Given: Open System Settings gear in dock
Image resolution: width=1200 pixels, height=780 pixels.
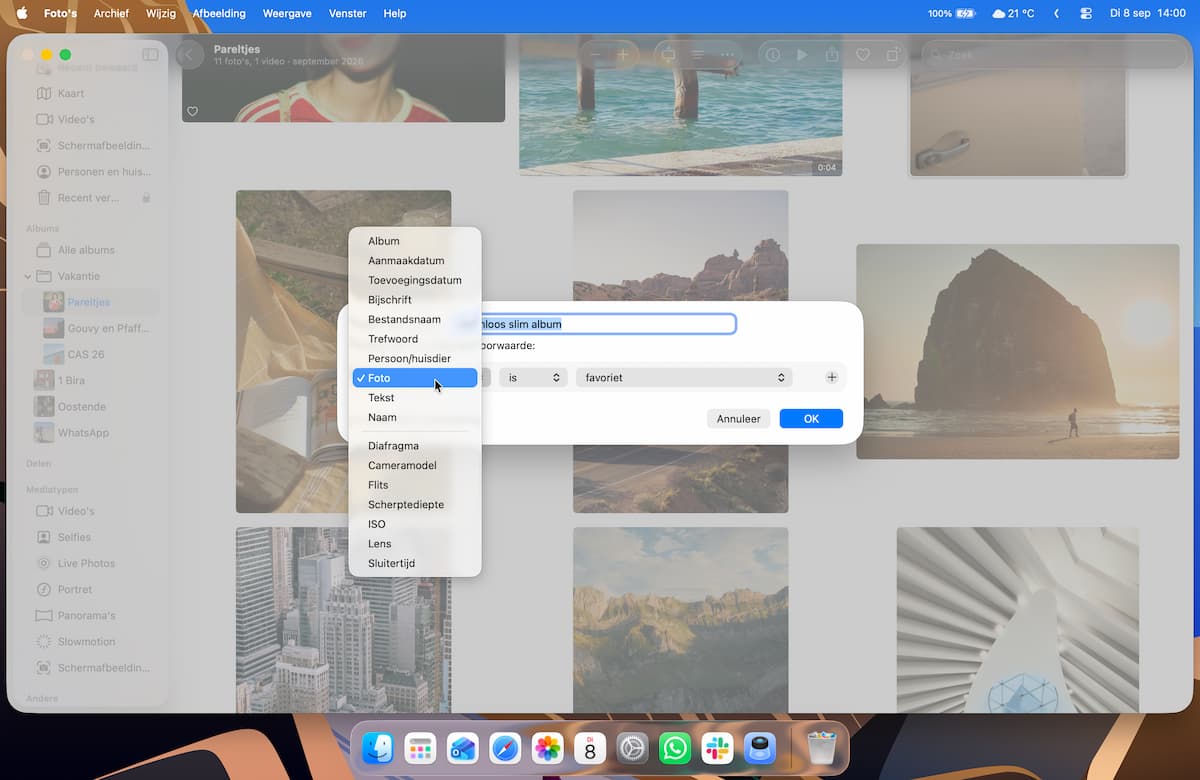Looking at the screenshot, I should click(633, 748).
